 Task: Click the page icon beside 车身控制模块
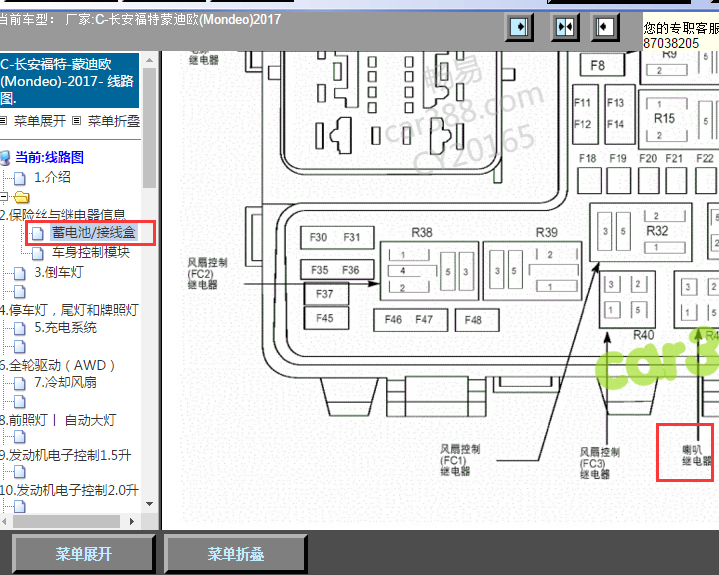pyautogui.click(x=38, y=253)
